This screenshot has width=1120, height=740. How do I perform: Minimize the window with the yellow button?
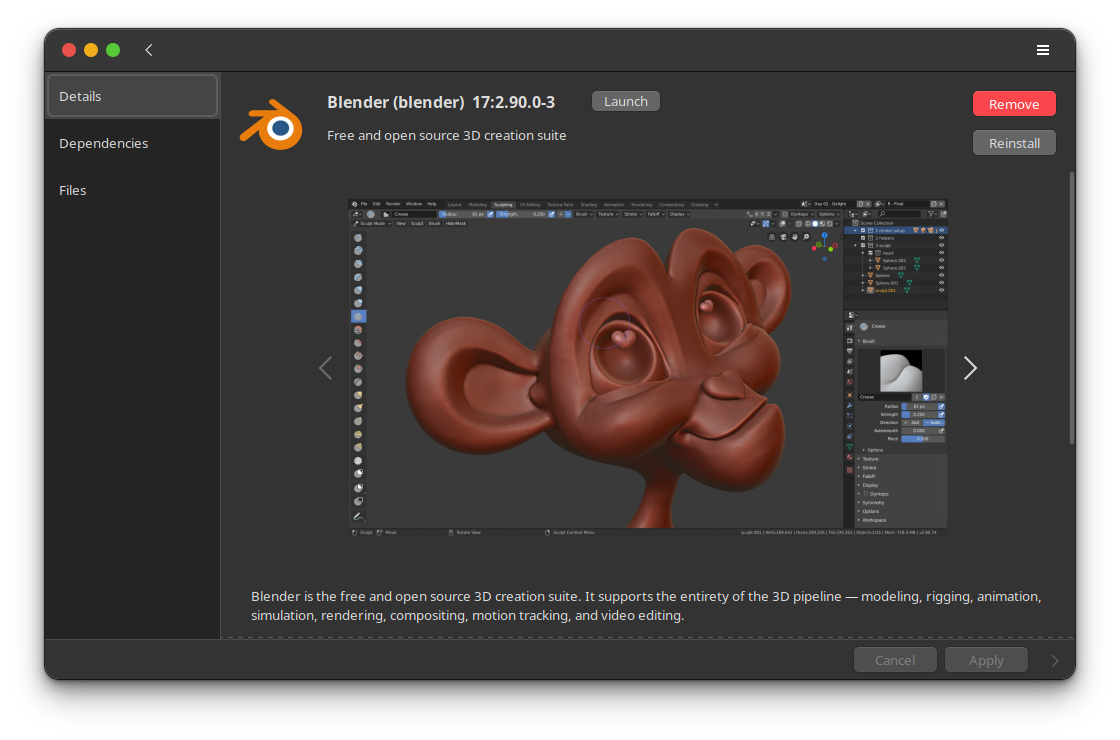[x=91, y=50]
